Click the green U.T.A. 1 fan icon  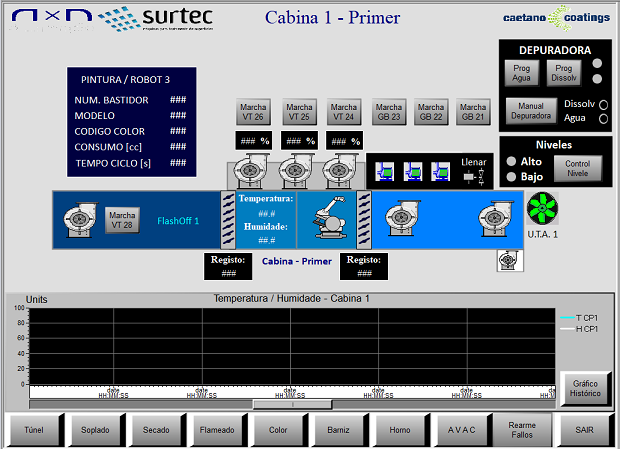[542, 210]
